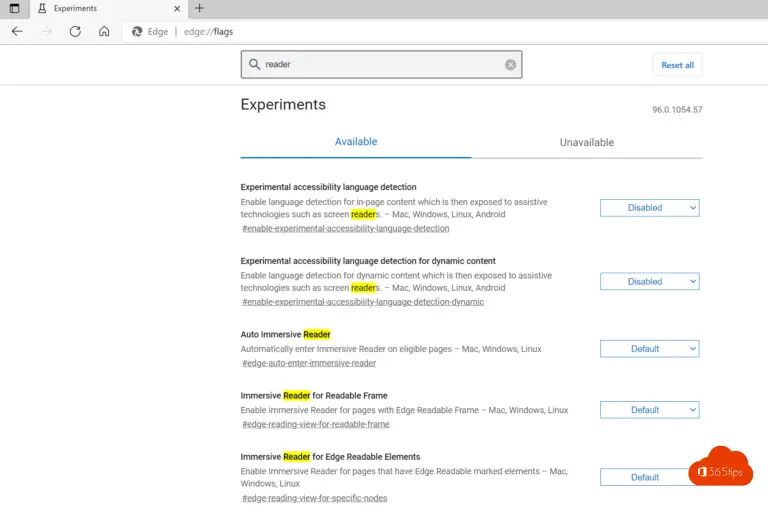This screenshot has width=768, height=513.
Task: Go back with the back arrow
Action: tap(17, 32)
